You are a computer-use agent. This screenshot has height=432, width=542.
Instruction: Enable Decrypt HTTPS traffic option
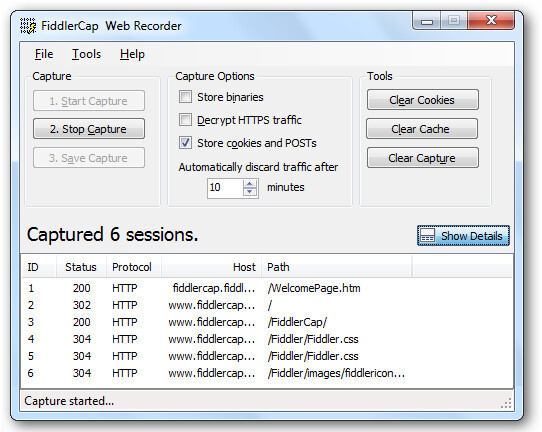click(x=185, y=120)
